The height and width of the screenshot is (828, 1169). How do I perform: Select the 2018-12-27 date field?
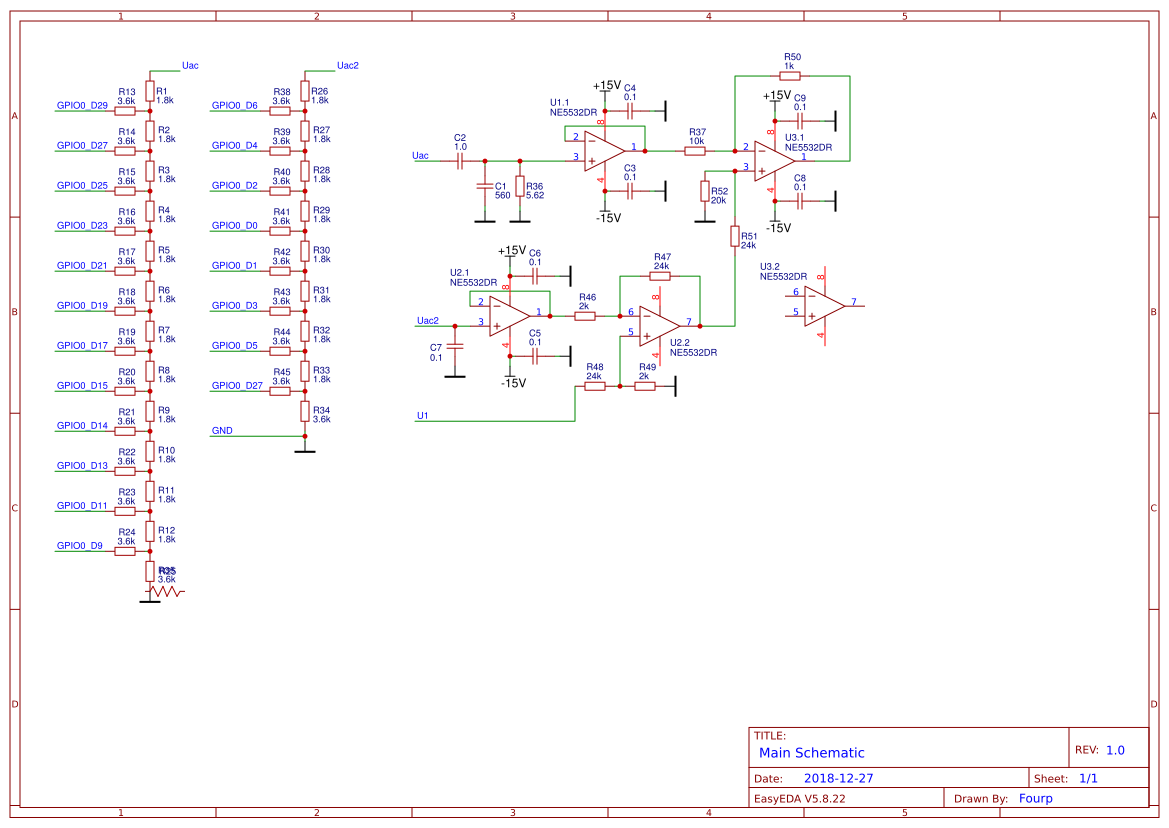(x=838, y=778)
